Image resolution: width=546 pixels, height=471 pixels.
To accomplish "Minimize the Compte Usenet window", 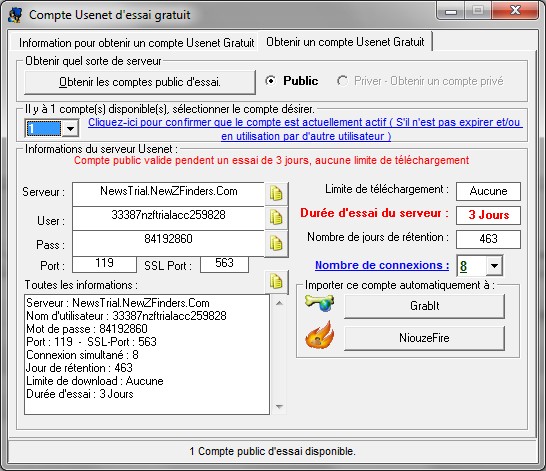I will point(451,11).
